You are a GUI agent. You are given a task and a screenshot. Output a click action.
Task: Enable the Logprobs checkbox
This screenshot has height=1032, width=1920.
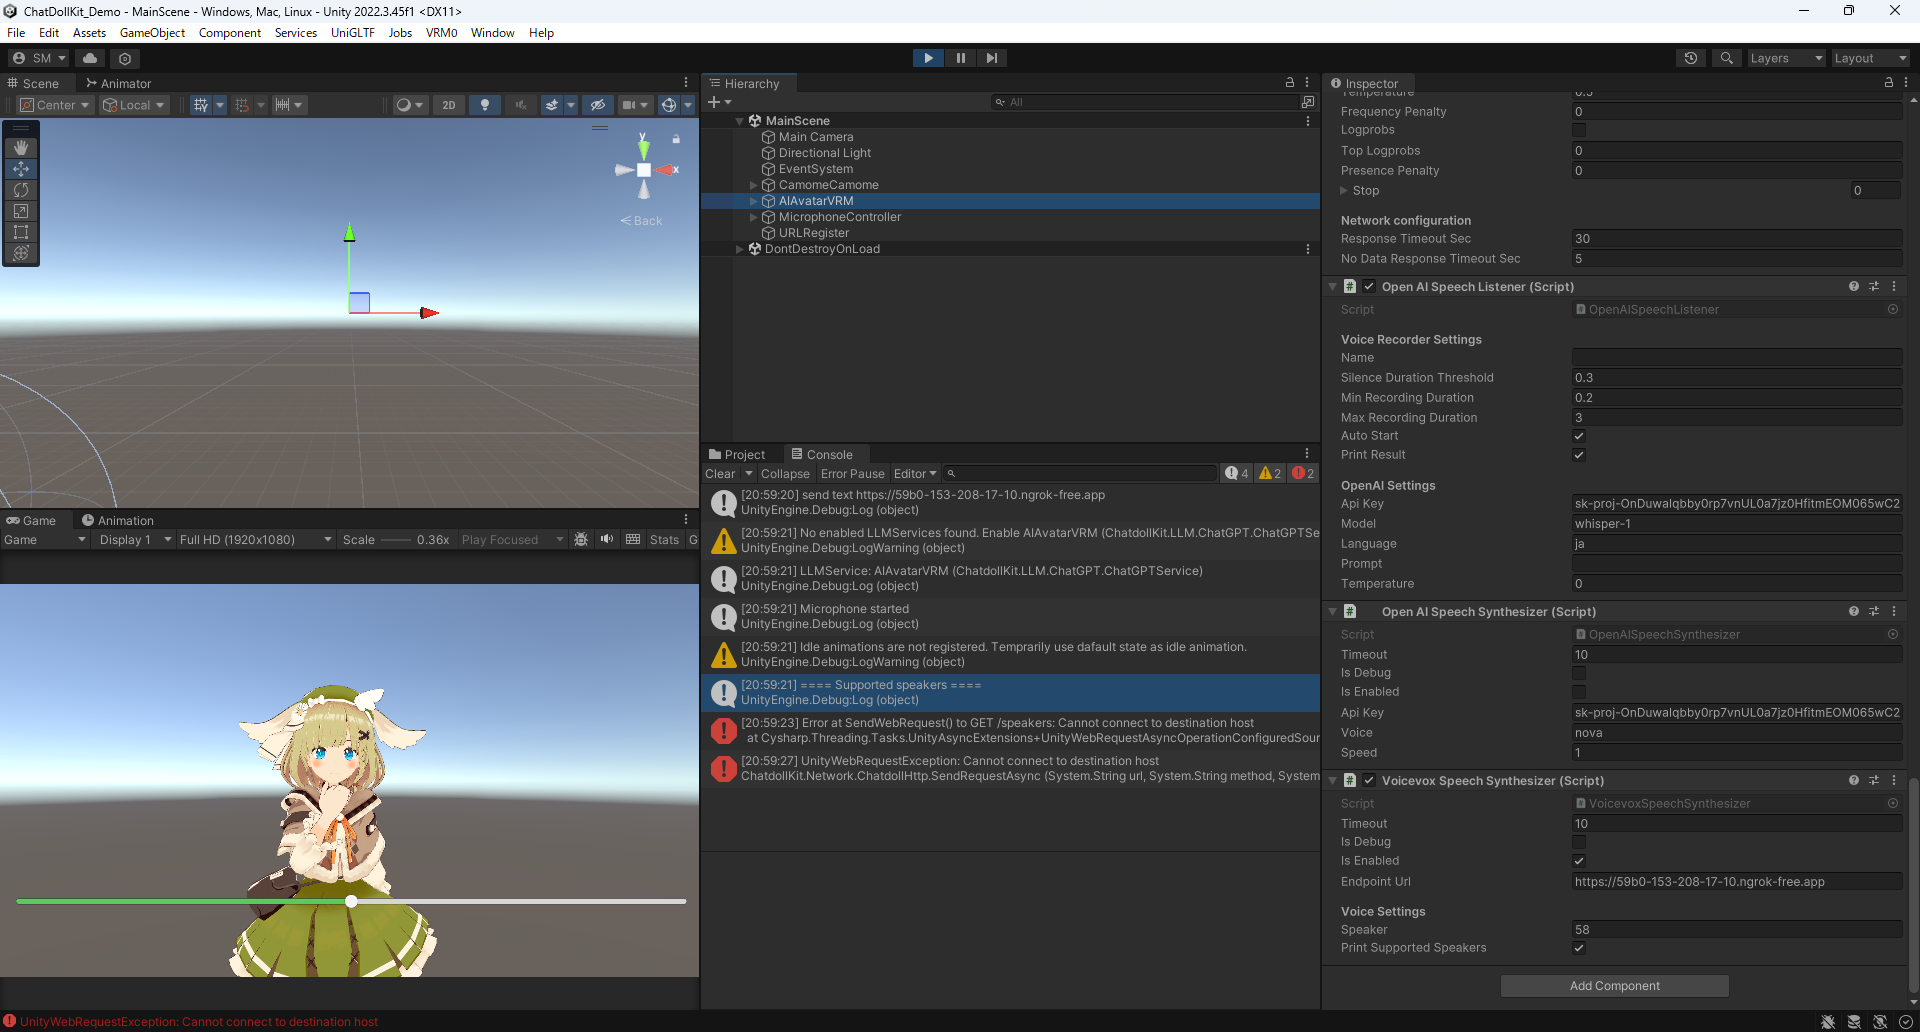1579,130
